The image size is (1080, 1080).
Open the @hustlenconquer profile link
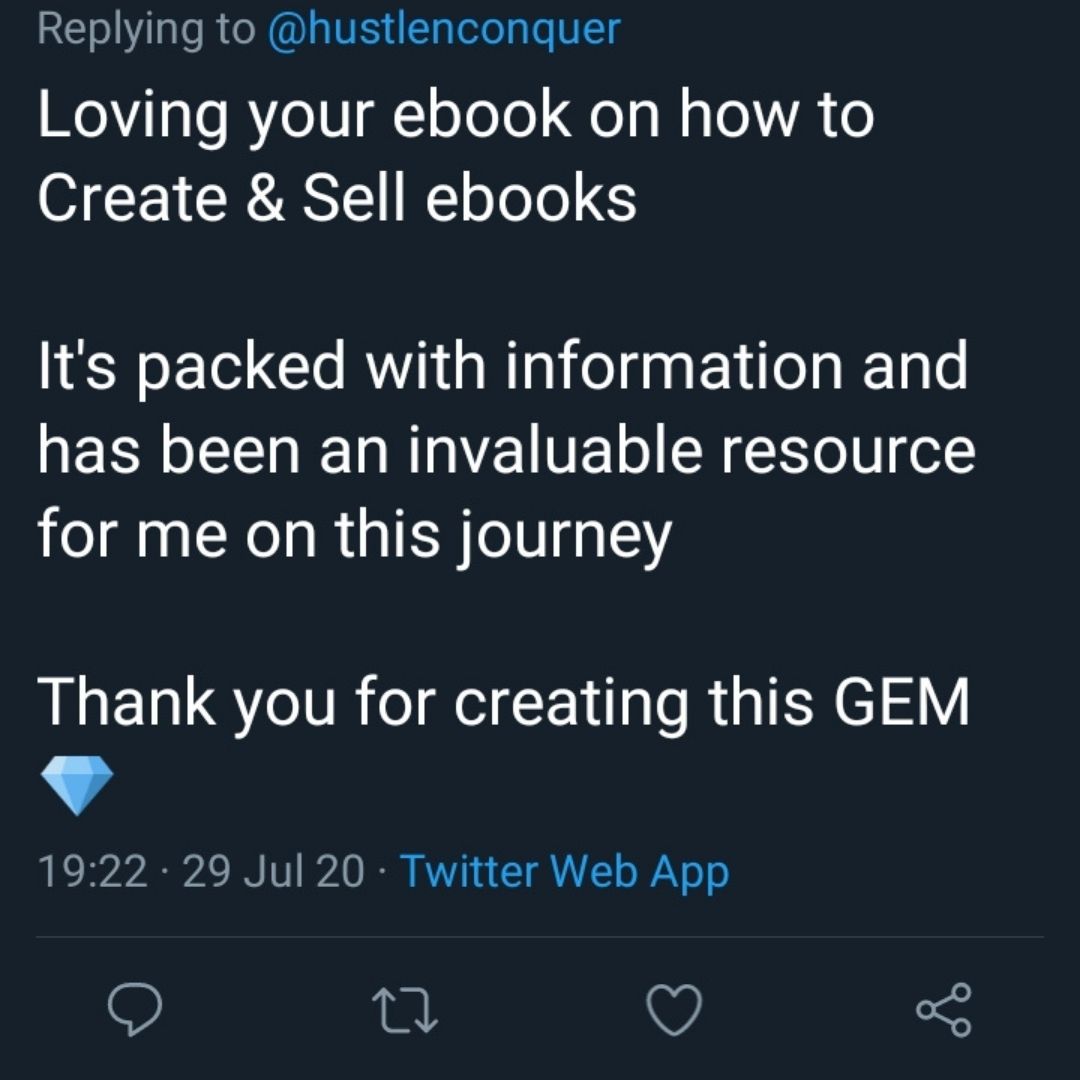tap(444, 29)
